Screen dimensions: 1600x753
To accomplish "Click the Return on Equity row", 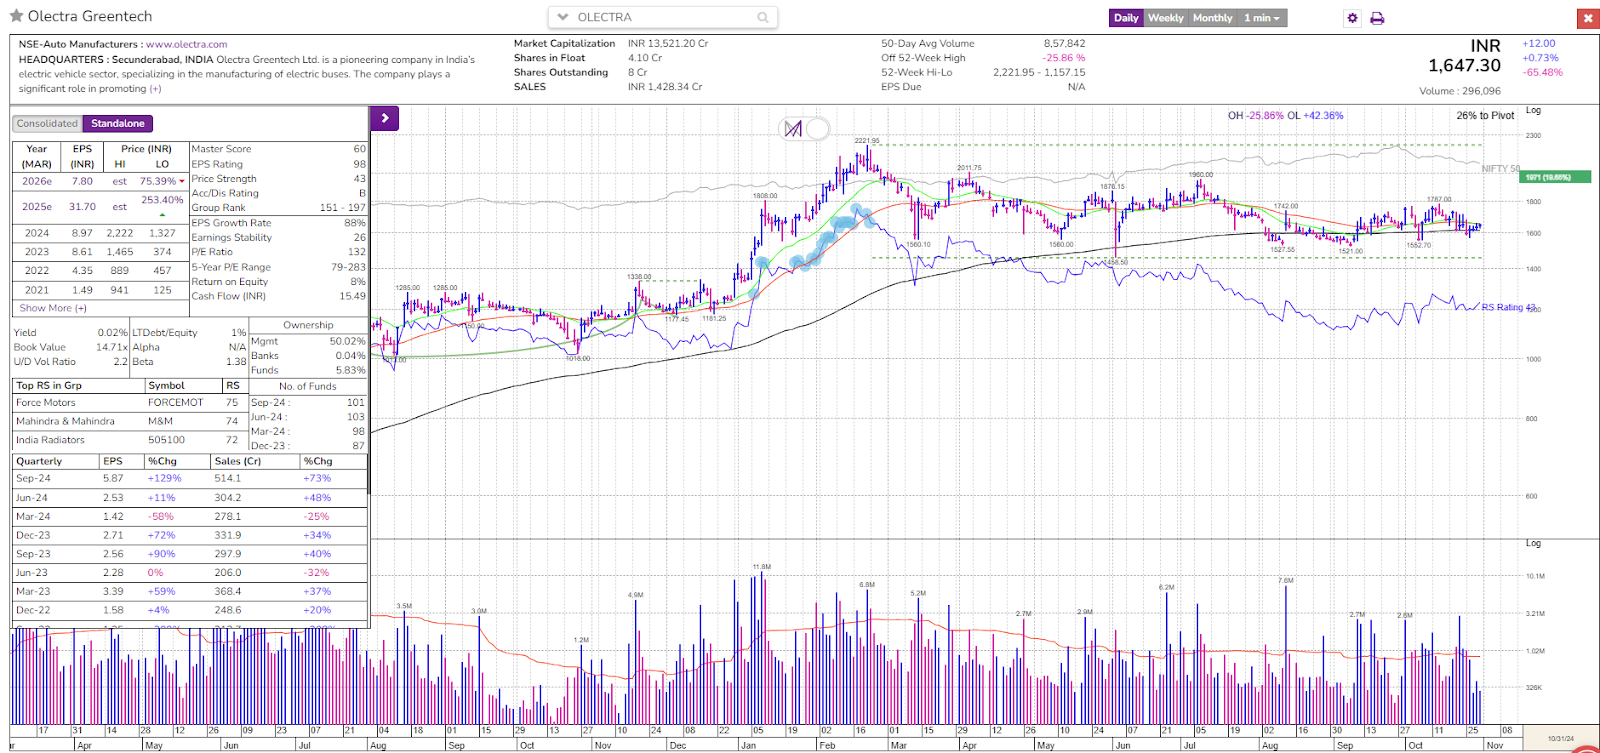I will (x=278, y=282).
